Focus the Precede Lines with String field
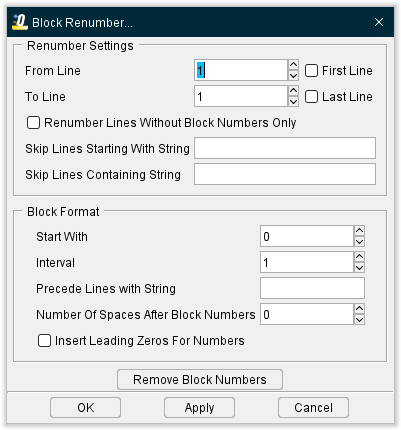This screenshot has width=401, height=430. [312, 288]
